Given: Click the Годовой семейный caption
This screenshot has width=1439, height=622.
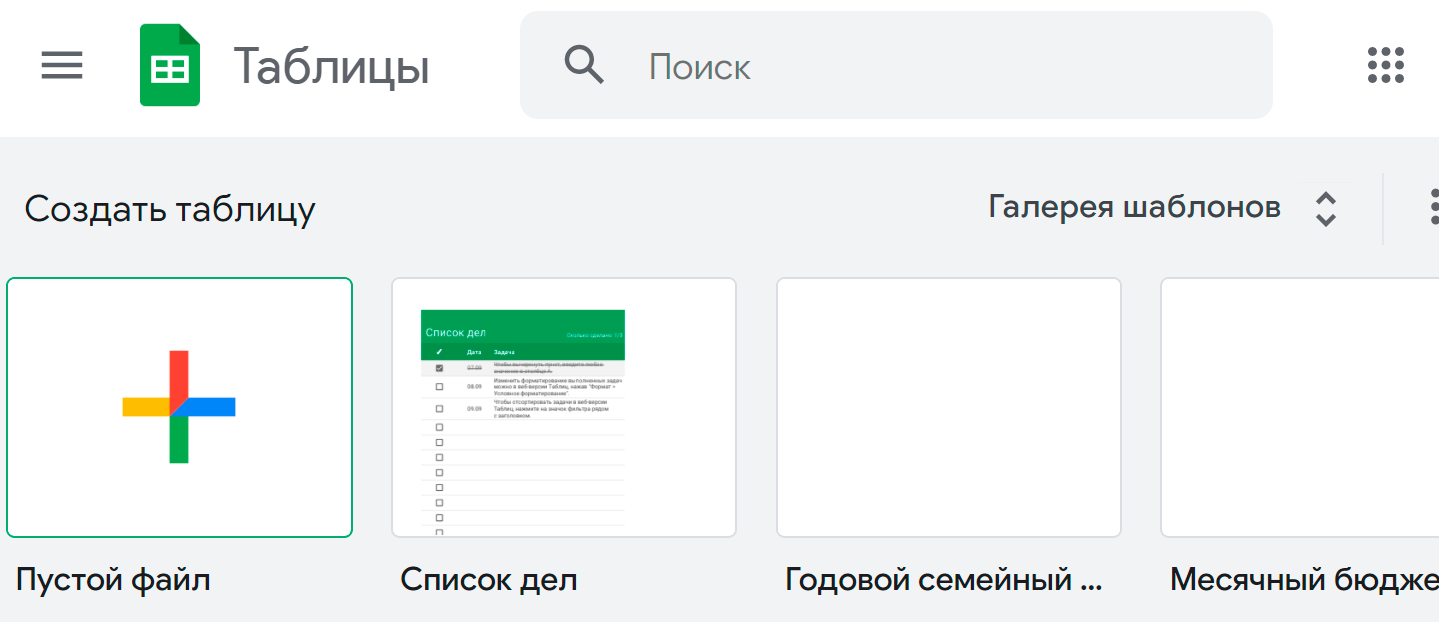Looking at the screenshot, I should [x=943, y=579].
